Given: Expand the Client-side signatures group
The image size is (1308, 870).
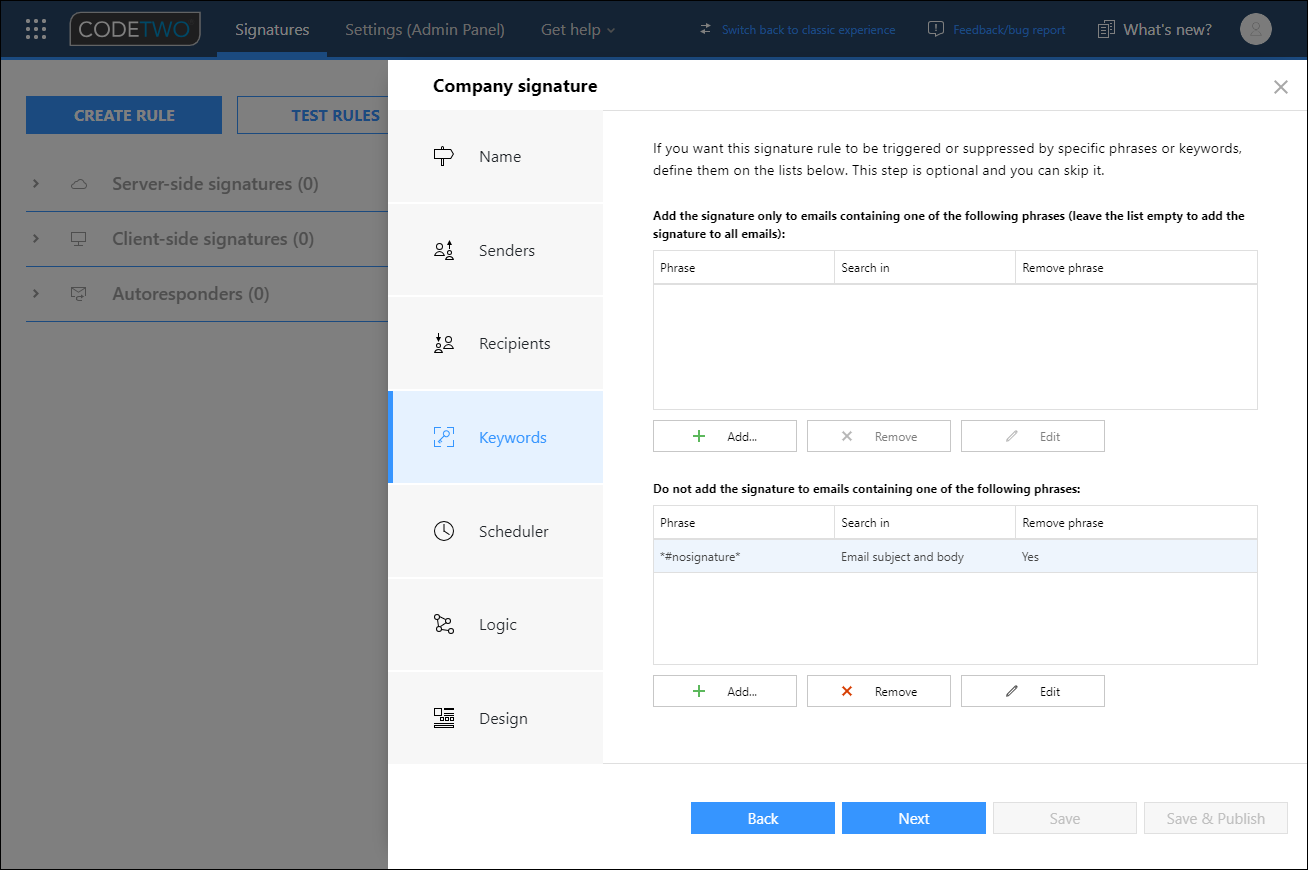Looking at the screenshot, I should (x=36, y=239).
